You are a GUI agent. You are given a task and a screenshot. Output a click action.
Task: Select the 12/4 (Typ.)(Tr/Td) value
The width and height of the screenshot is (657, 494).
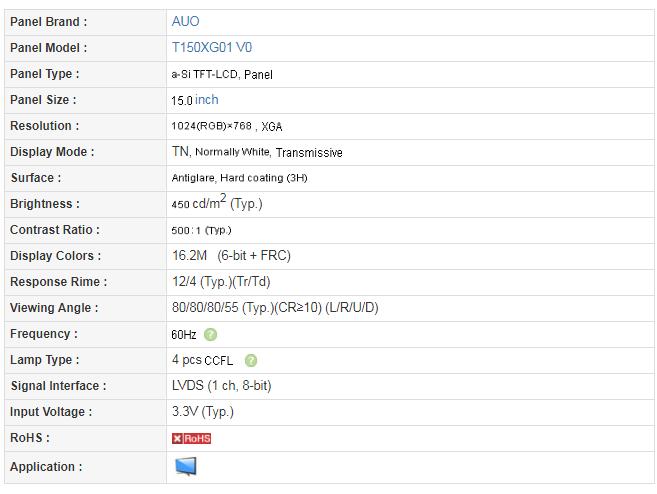point(221,282)
